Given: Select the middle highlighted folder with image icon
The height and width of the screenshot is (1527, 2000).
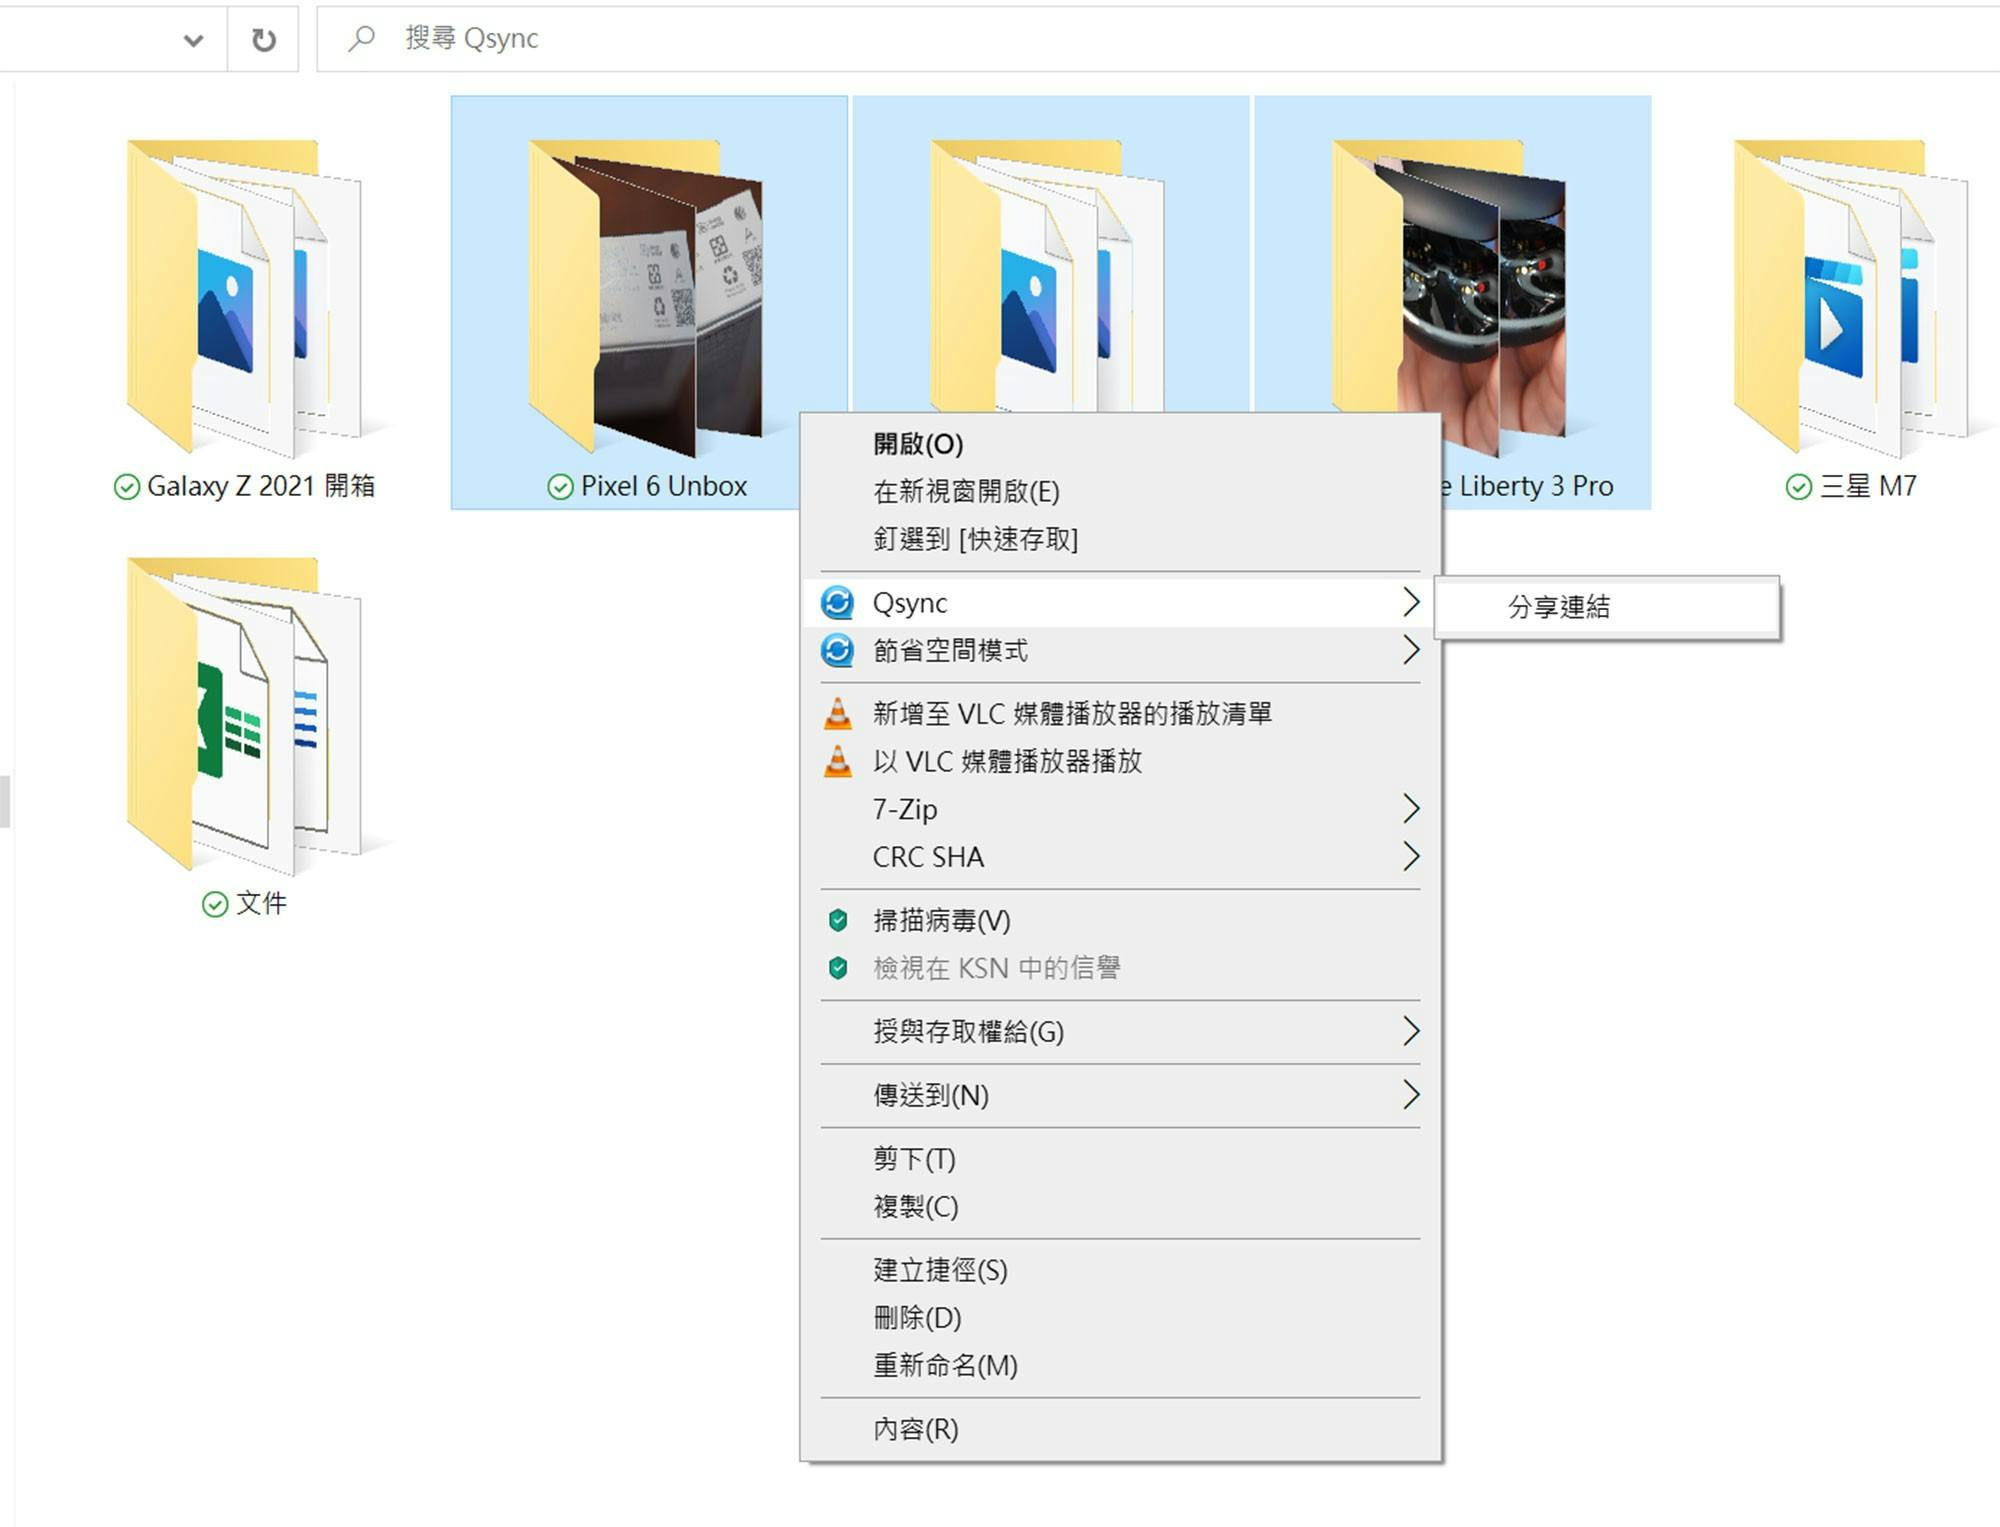Looking at the screenshot, I should click(1048, 275).
